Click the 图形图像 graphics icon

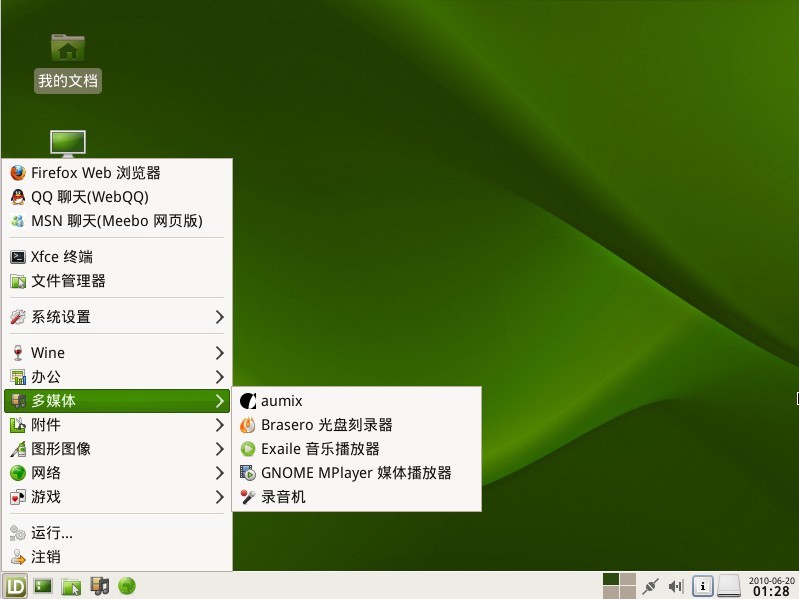click(x=18, y=448)
